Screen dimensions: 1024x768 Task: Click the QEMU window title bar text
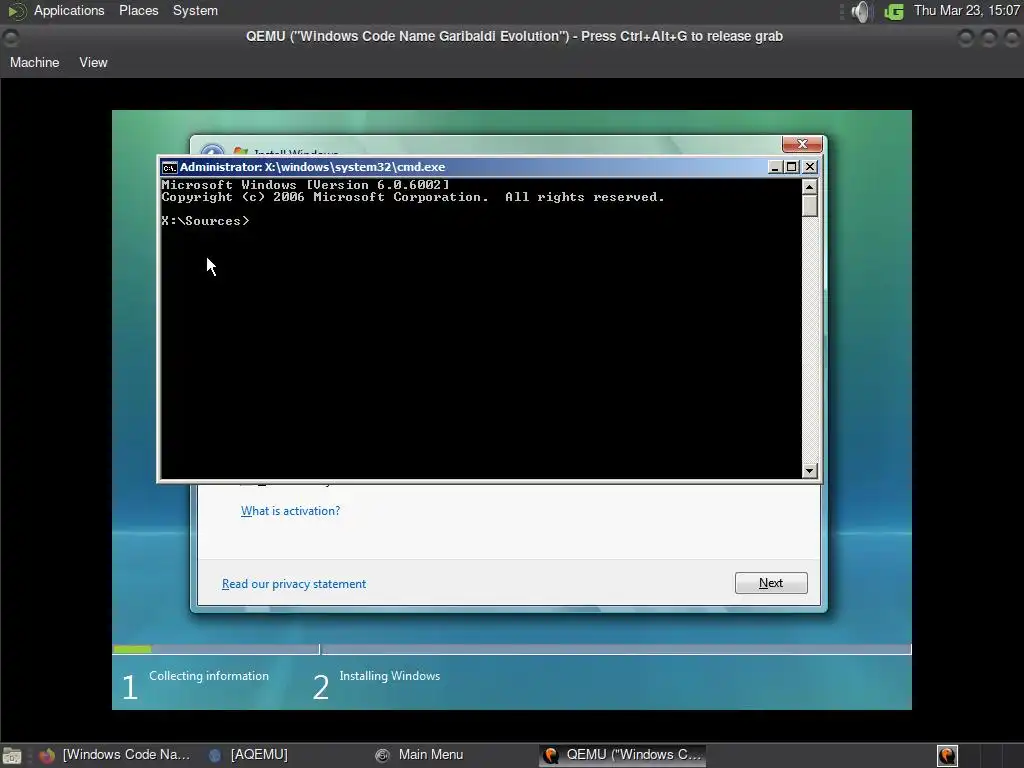coord(515,37)
